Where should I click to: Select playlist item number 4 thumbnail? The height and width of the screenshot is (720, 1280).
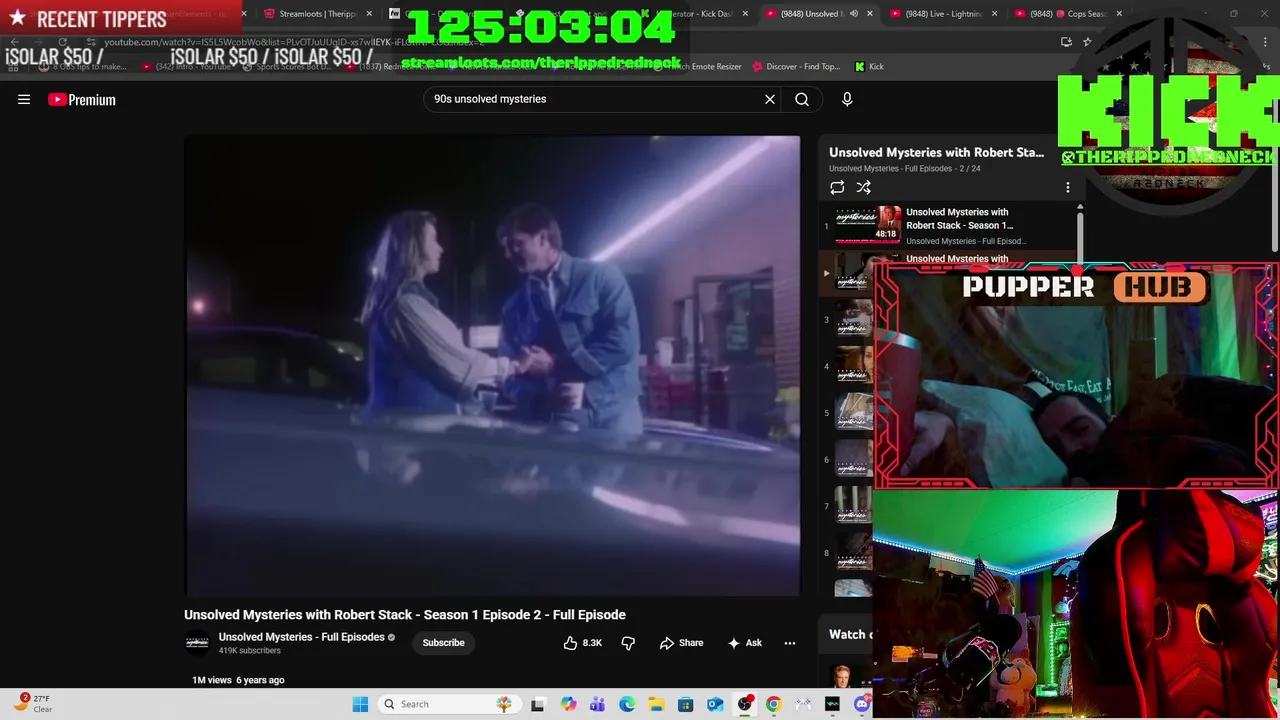click(853, 366)
